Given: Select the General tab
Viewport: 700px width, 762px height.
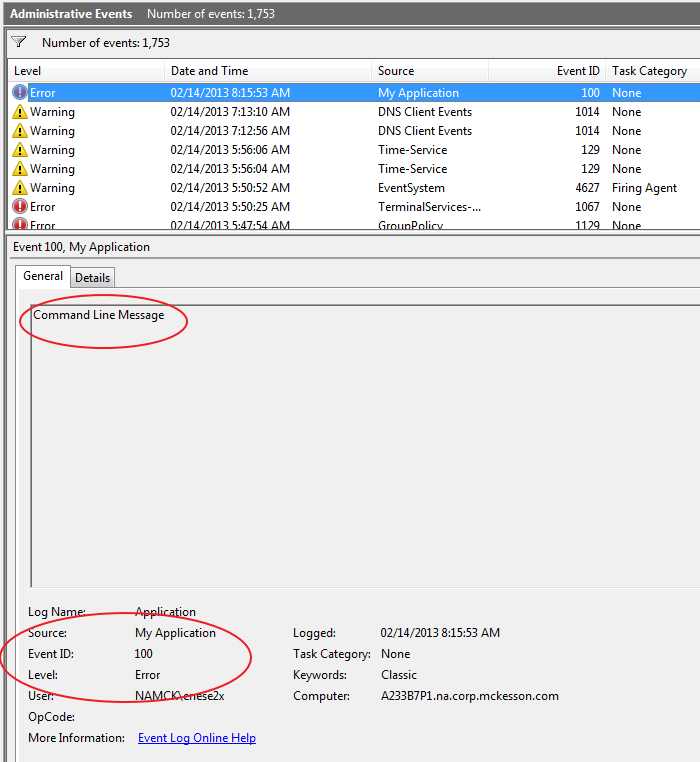Looking at the screenshot, I should coord(43,276).
